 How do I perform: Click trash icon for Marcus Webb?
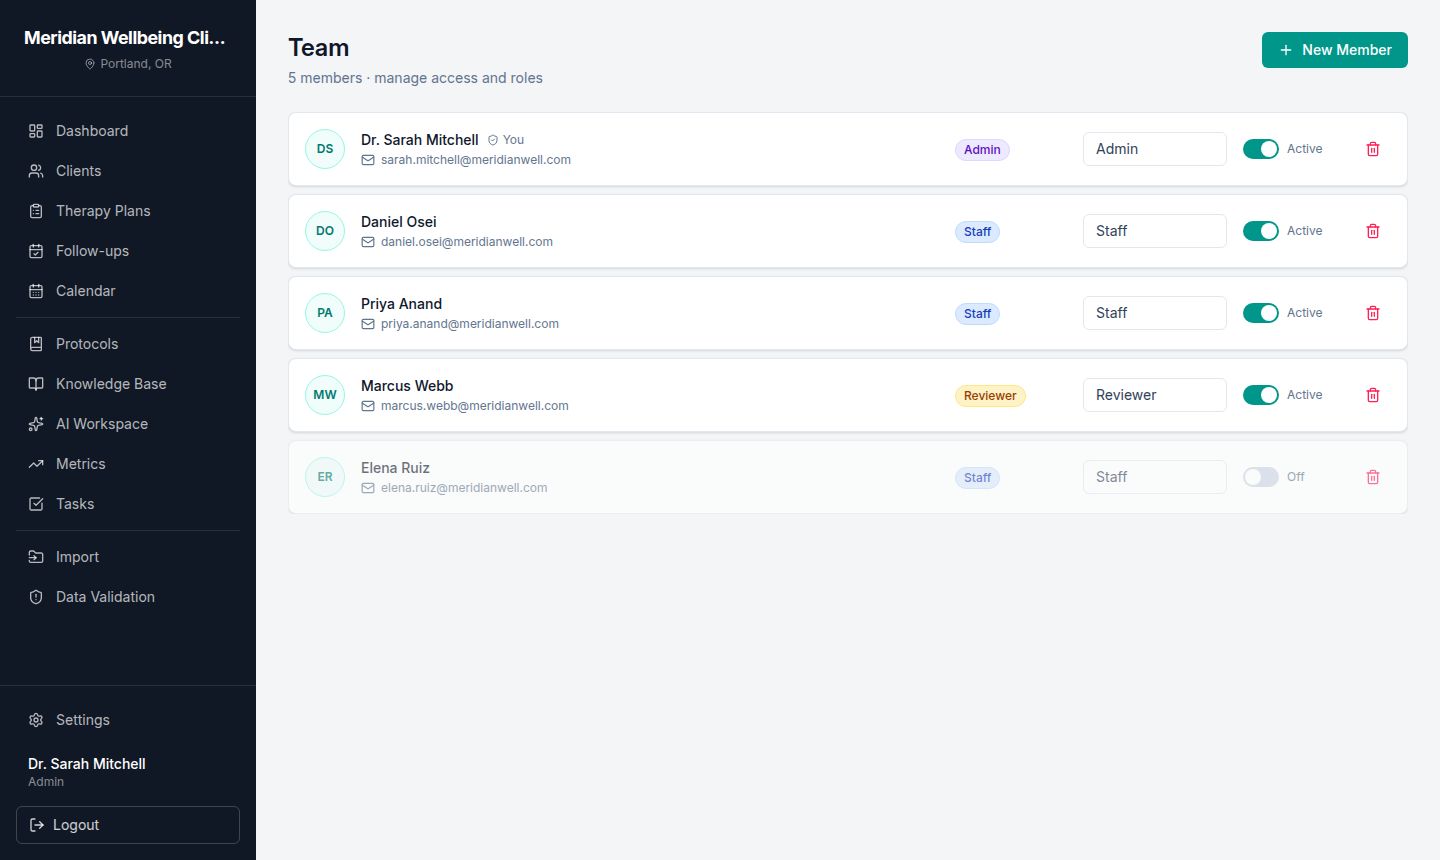pyautogui.click(x=1373, y=395)
